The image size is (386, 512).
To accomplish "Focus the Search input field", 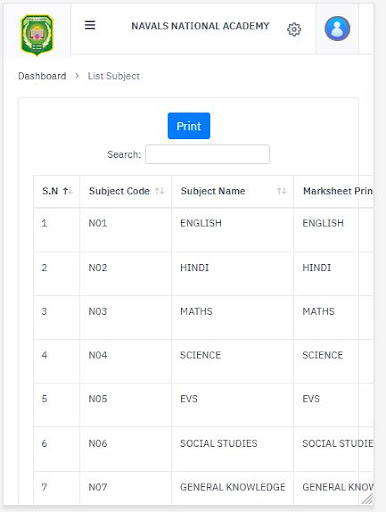I will [x=207, y=154].
